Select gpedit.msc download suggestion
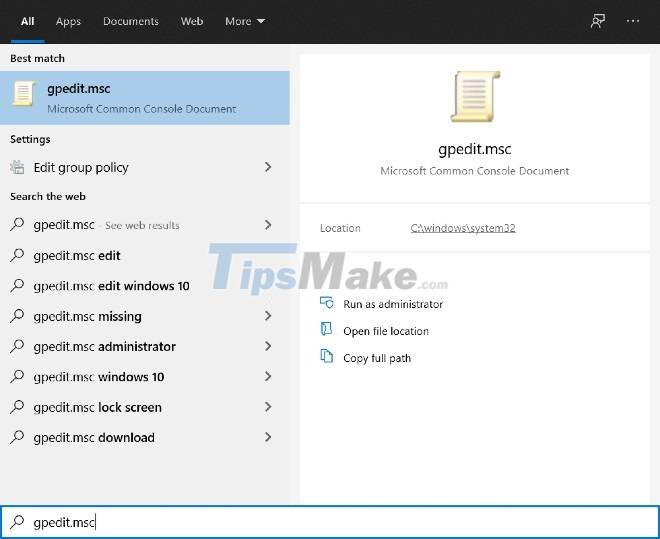660x539 pixels. [145, 438]
